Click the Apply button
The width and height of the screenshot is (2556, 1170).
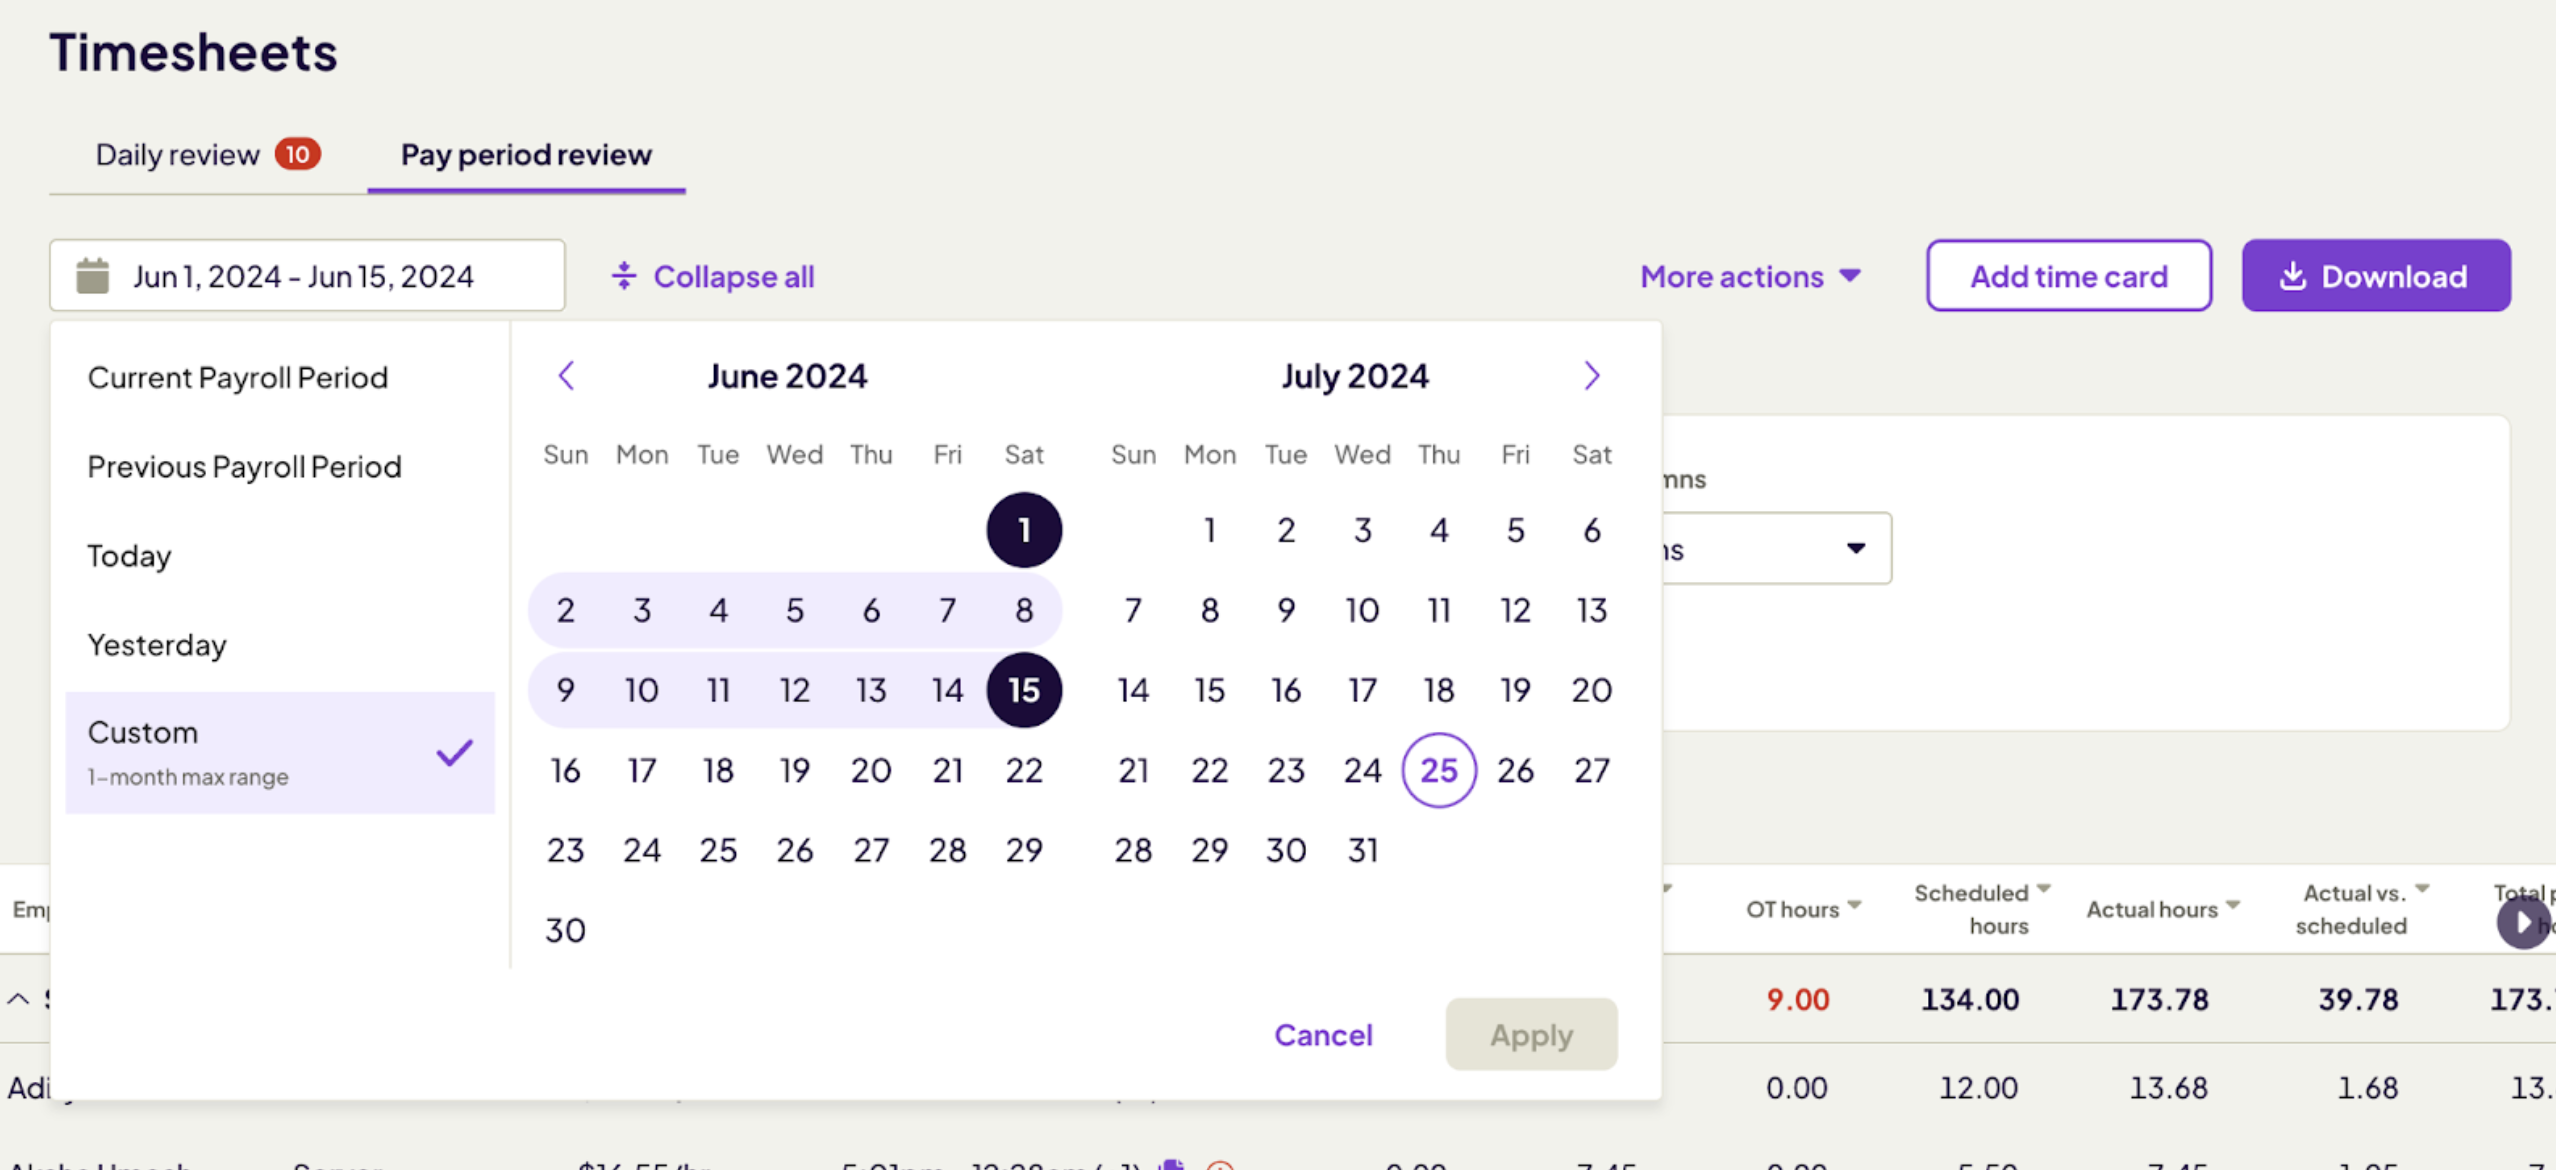[x=1531, y=1034]
